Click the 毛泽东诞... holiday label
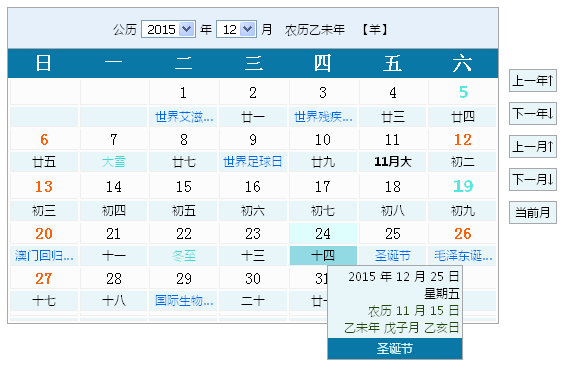 (x=463, y=256)
